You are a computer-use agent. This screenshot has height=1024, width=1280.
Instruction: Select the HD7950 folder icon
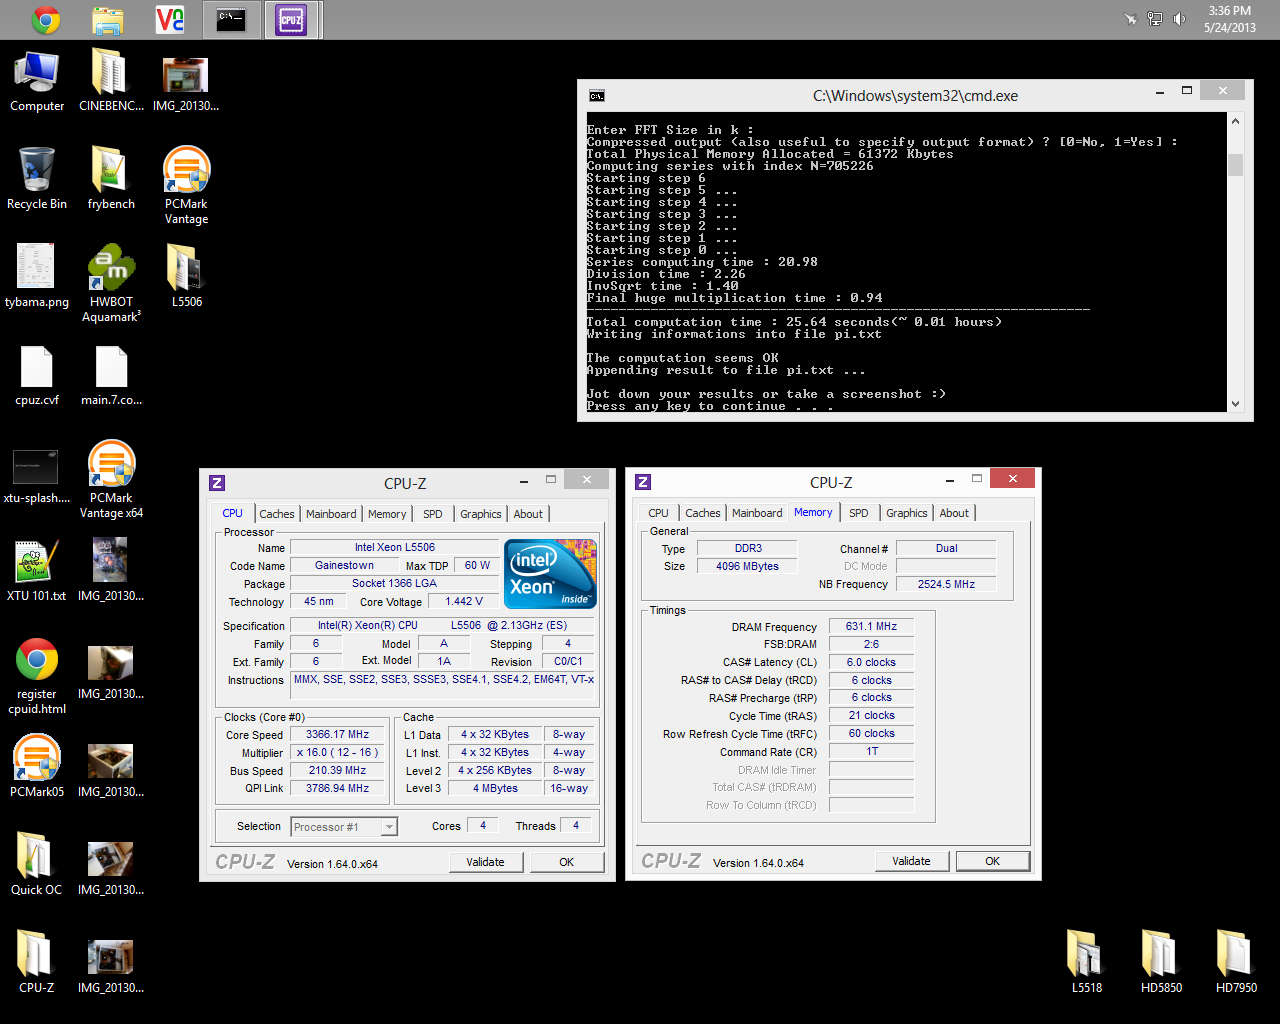coord(1236,963)
